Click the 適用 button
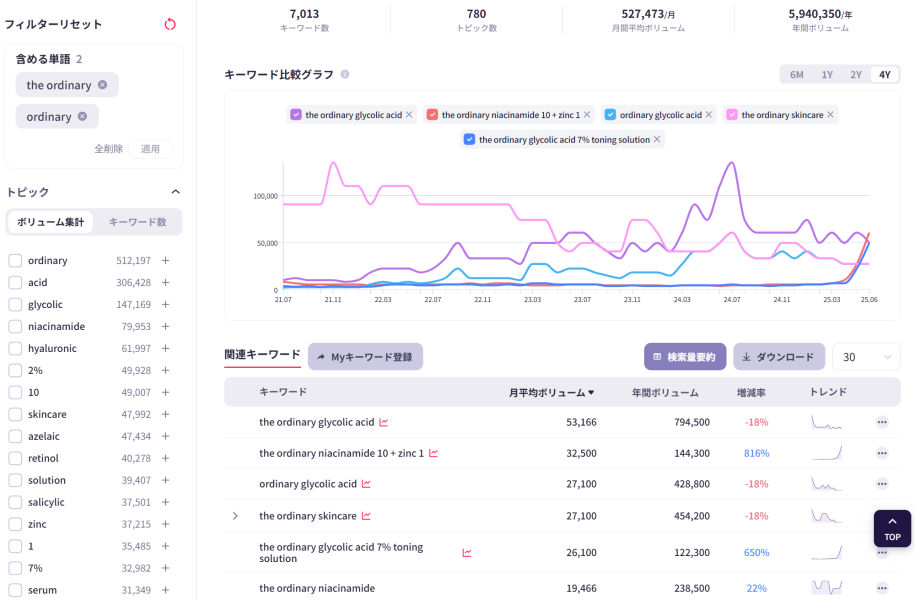 [x=150, y=149]
